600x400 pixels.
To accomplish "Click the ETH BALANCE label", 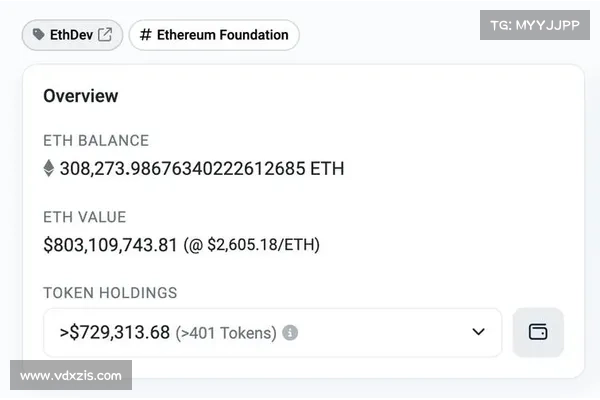I will point(96,141).
